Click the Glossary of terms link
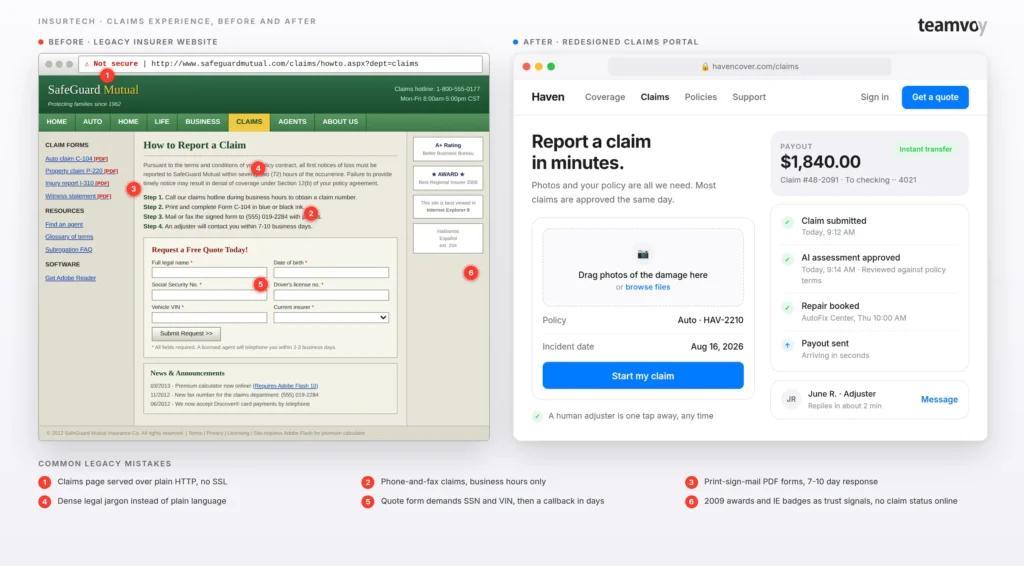 point(69,237)
